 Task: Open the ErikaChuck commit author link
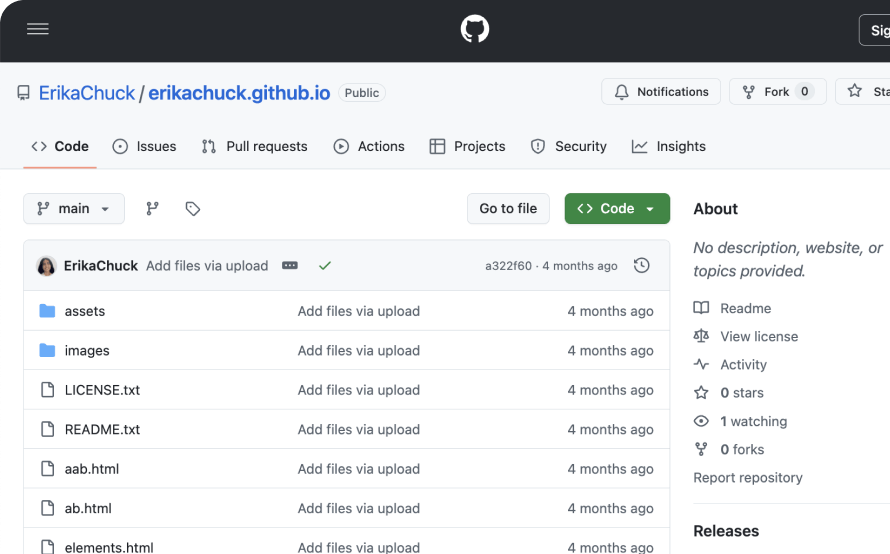(x=100, y=266)
